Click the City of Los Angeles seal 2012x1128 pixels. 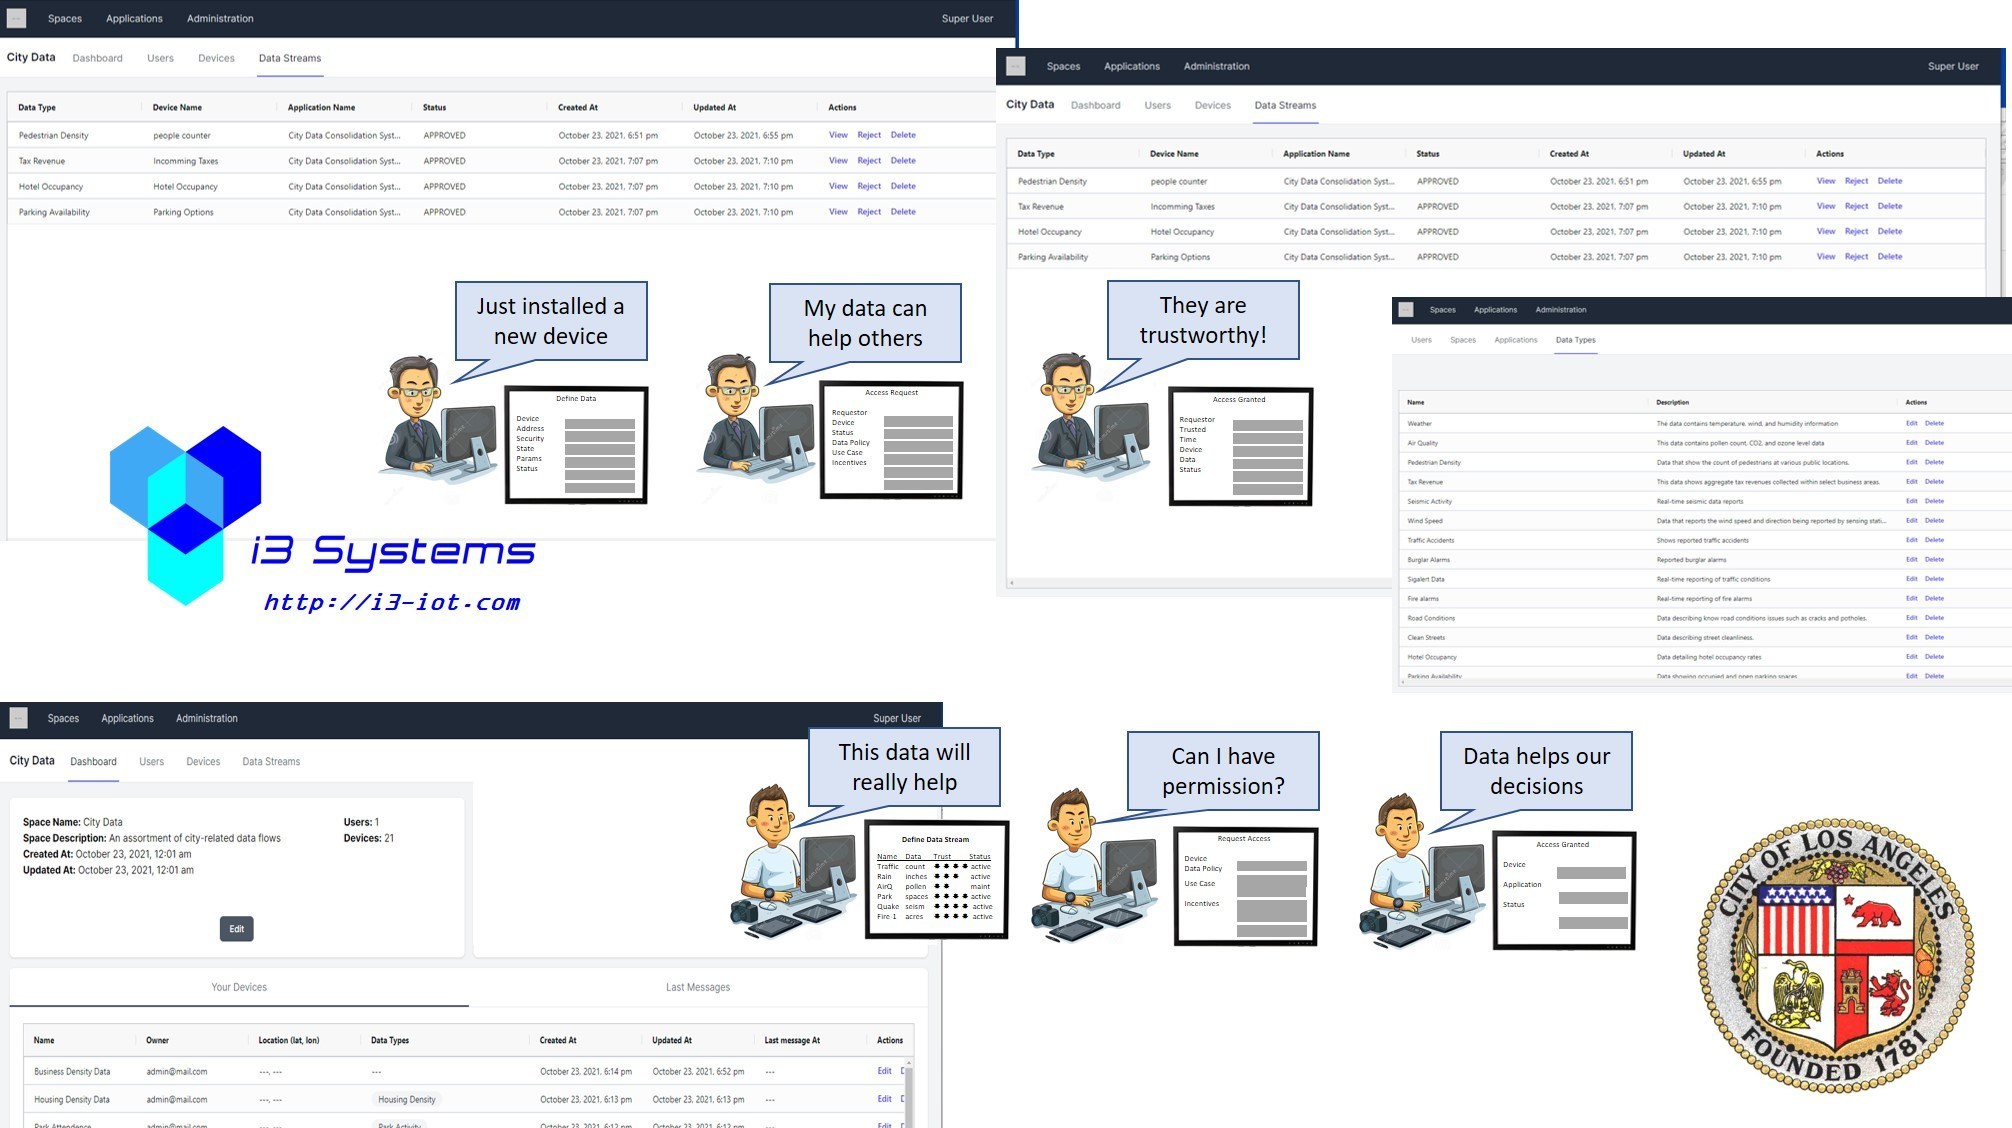click(x=1836, y=956)
